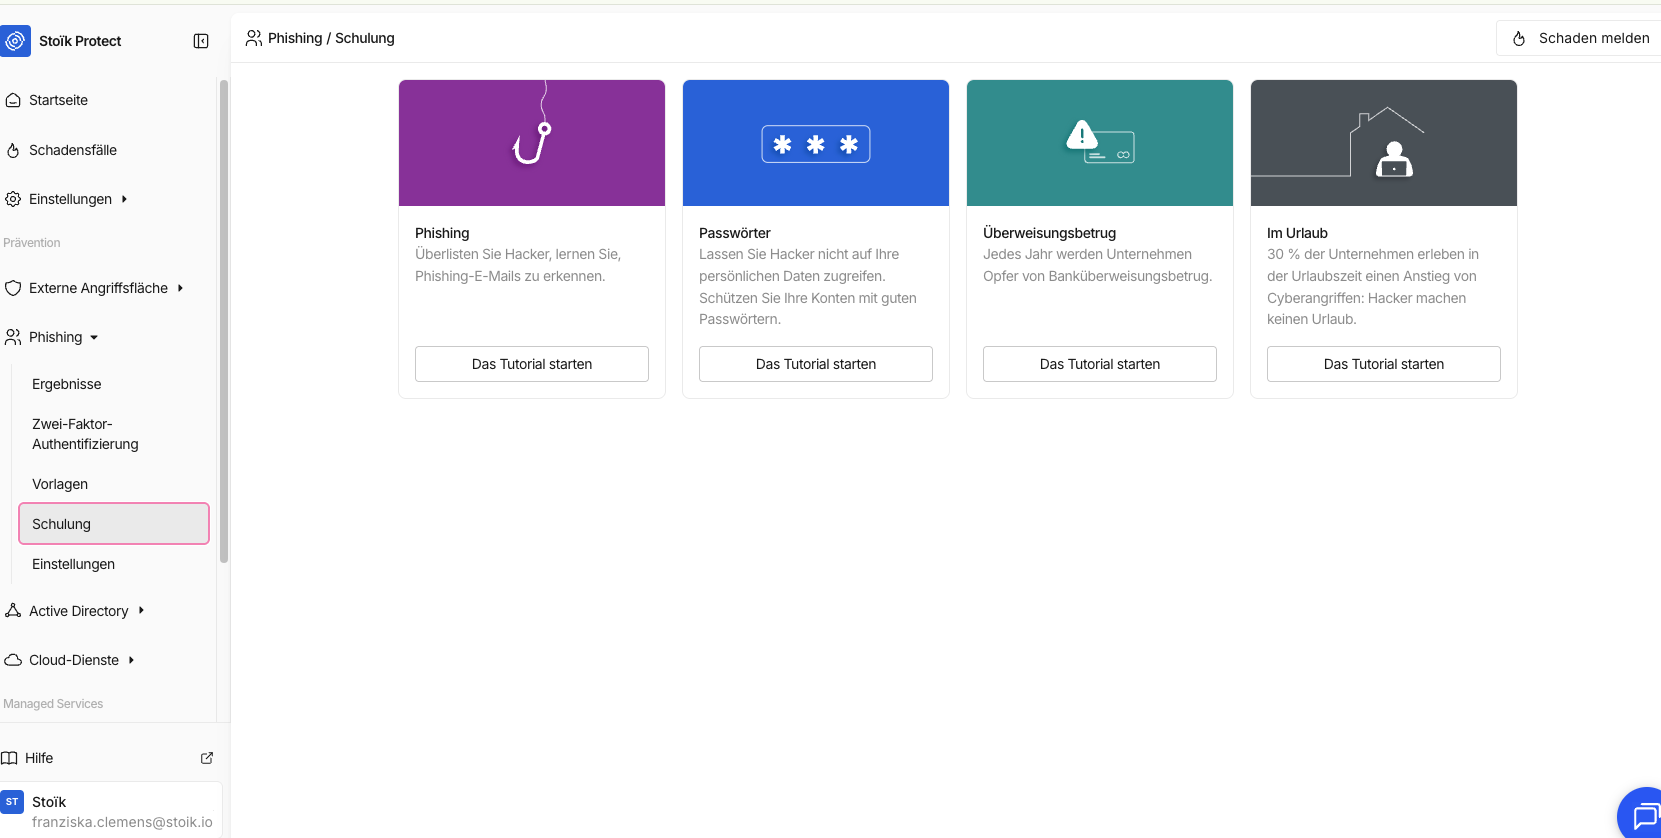Click the sidebar vertical scrollbar
The width and height of the screenshot is (1661, 838).
224,321
